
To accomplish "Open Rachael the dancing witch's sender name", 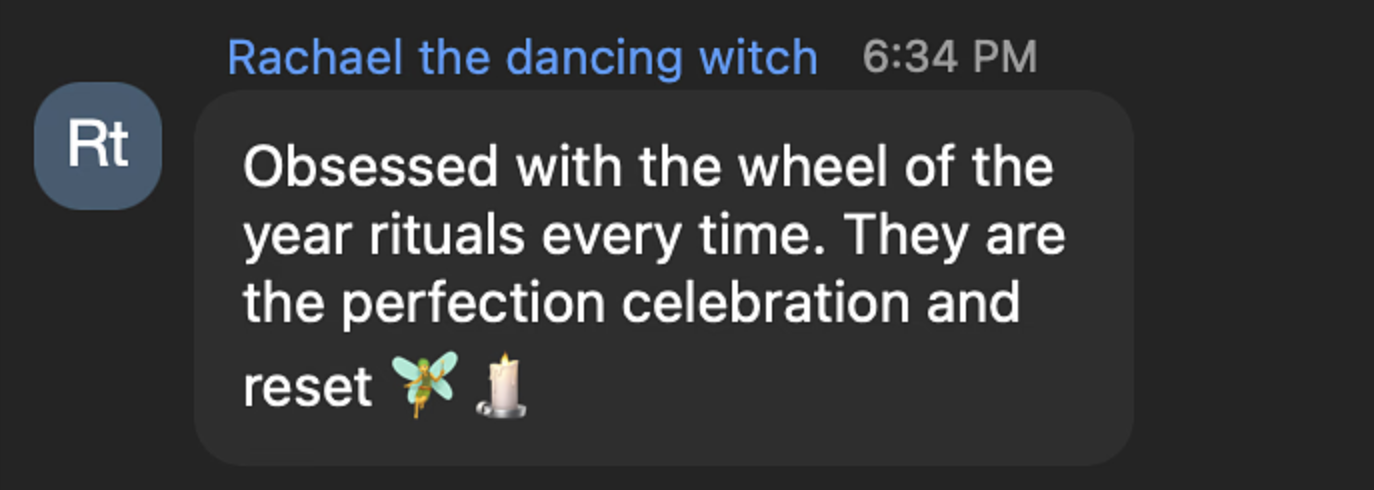I will click(x=522, y=58).
